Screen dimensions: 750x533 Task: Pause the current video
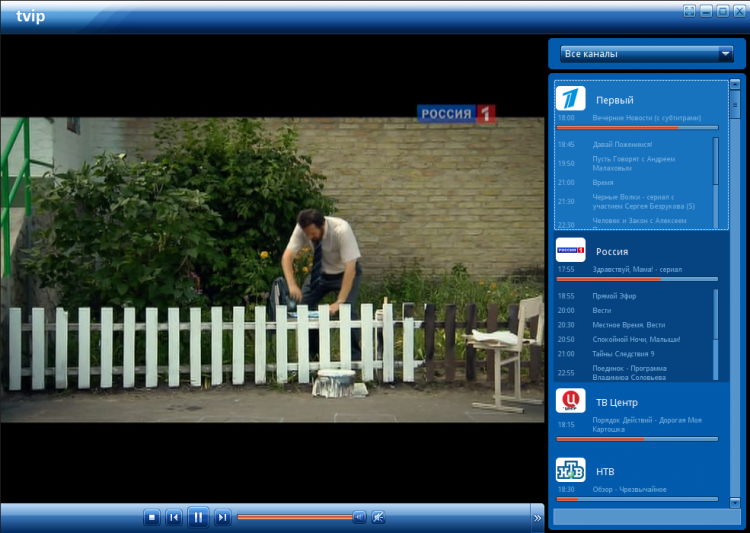click(198, 517)
